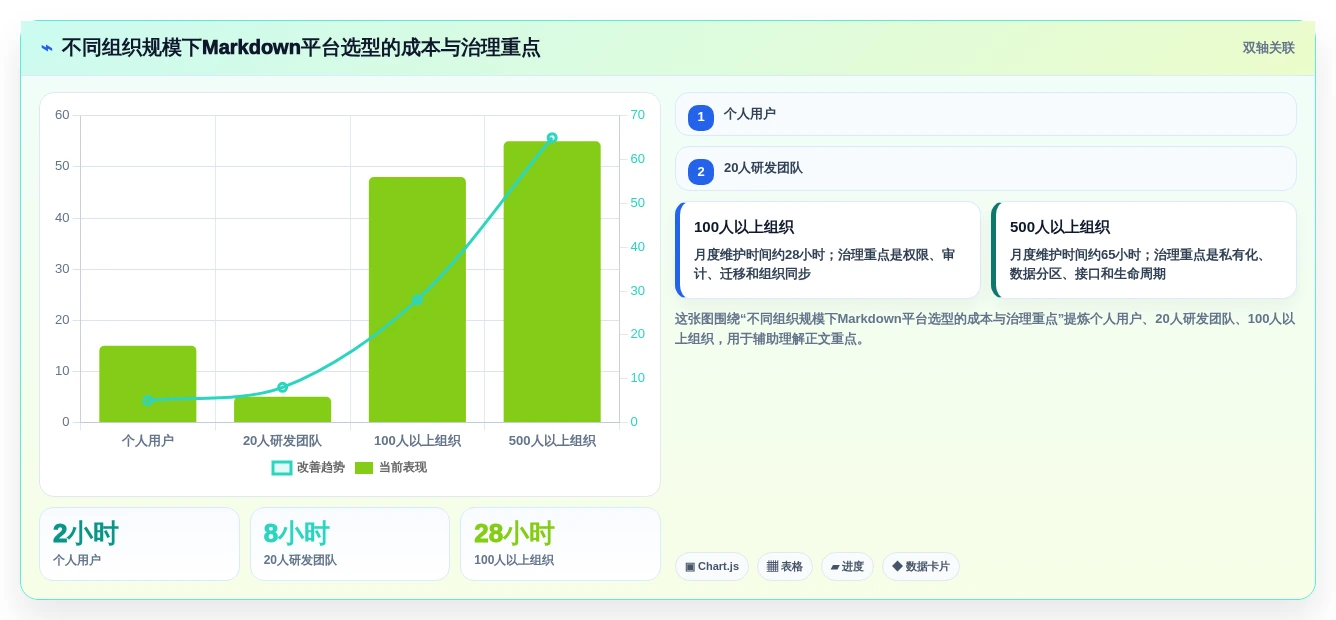1336x620 pixels.
Task: Click the 个人用户 x-axis label
Action: tap(148, 440)
